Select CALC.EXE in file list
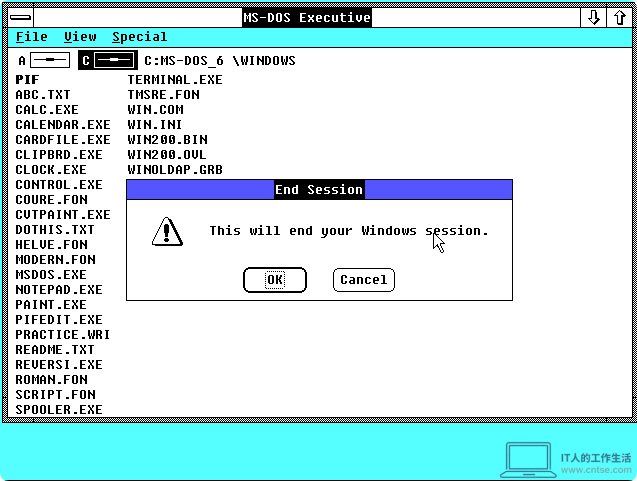Image resolution: width=637 pixels, height=481 pixels. click(x=47, y=110)
